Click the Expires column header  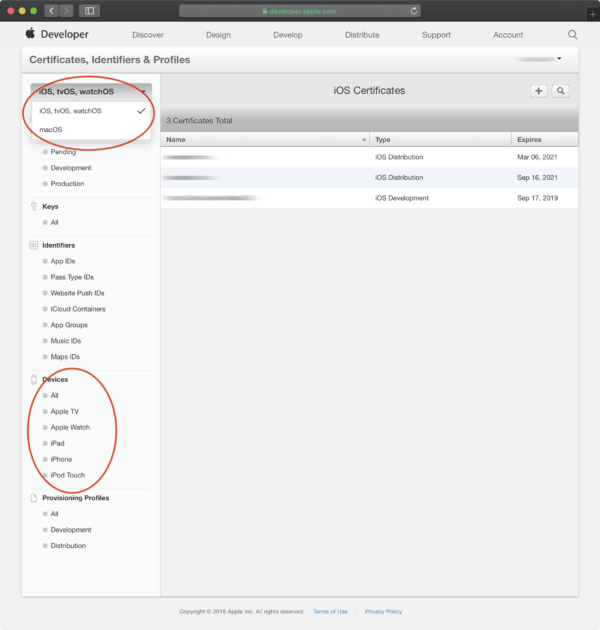(545, 139)
